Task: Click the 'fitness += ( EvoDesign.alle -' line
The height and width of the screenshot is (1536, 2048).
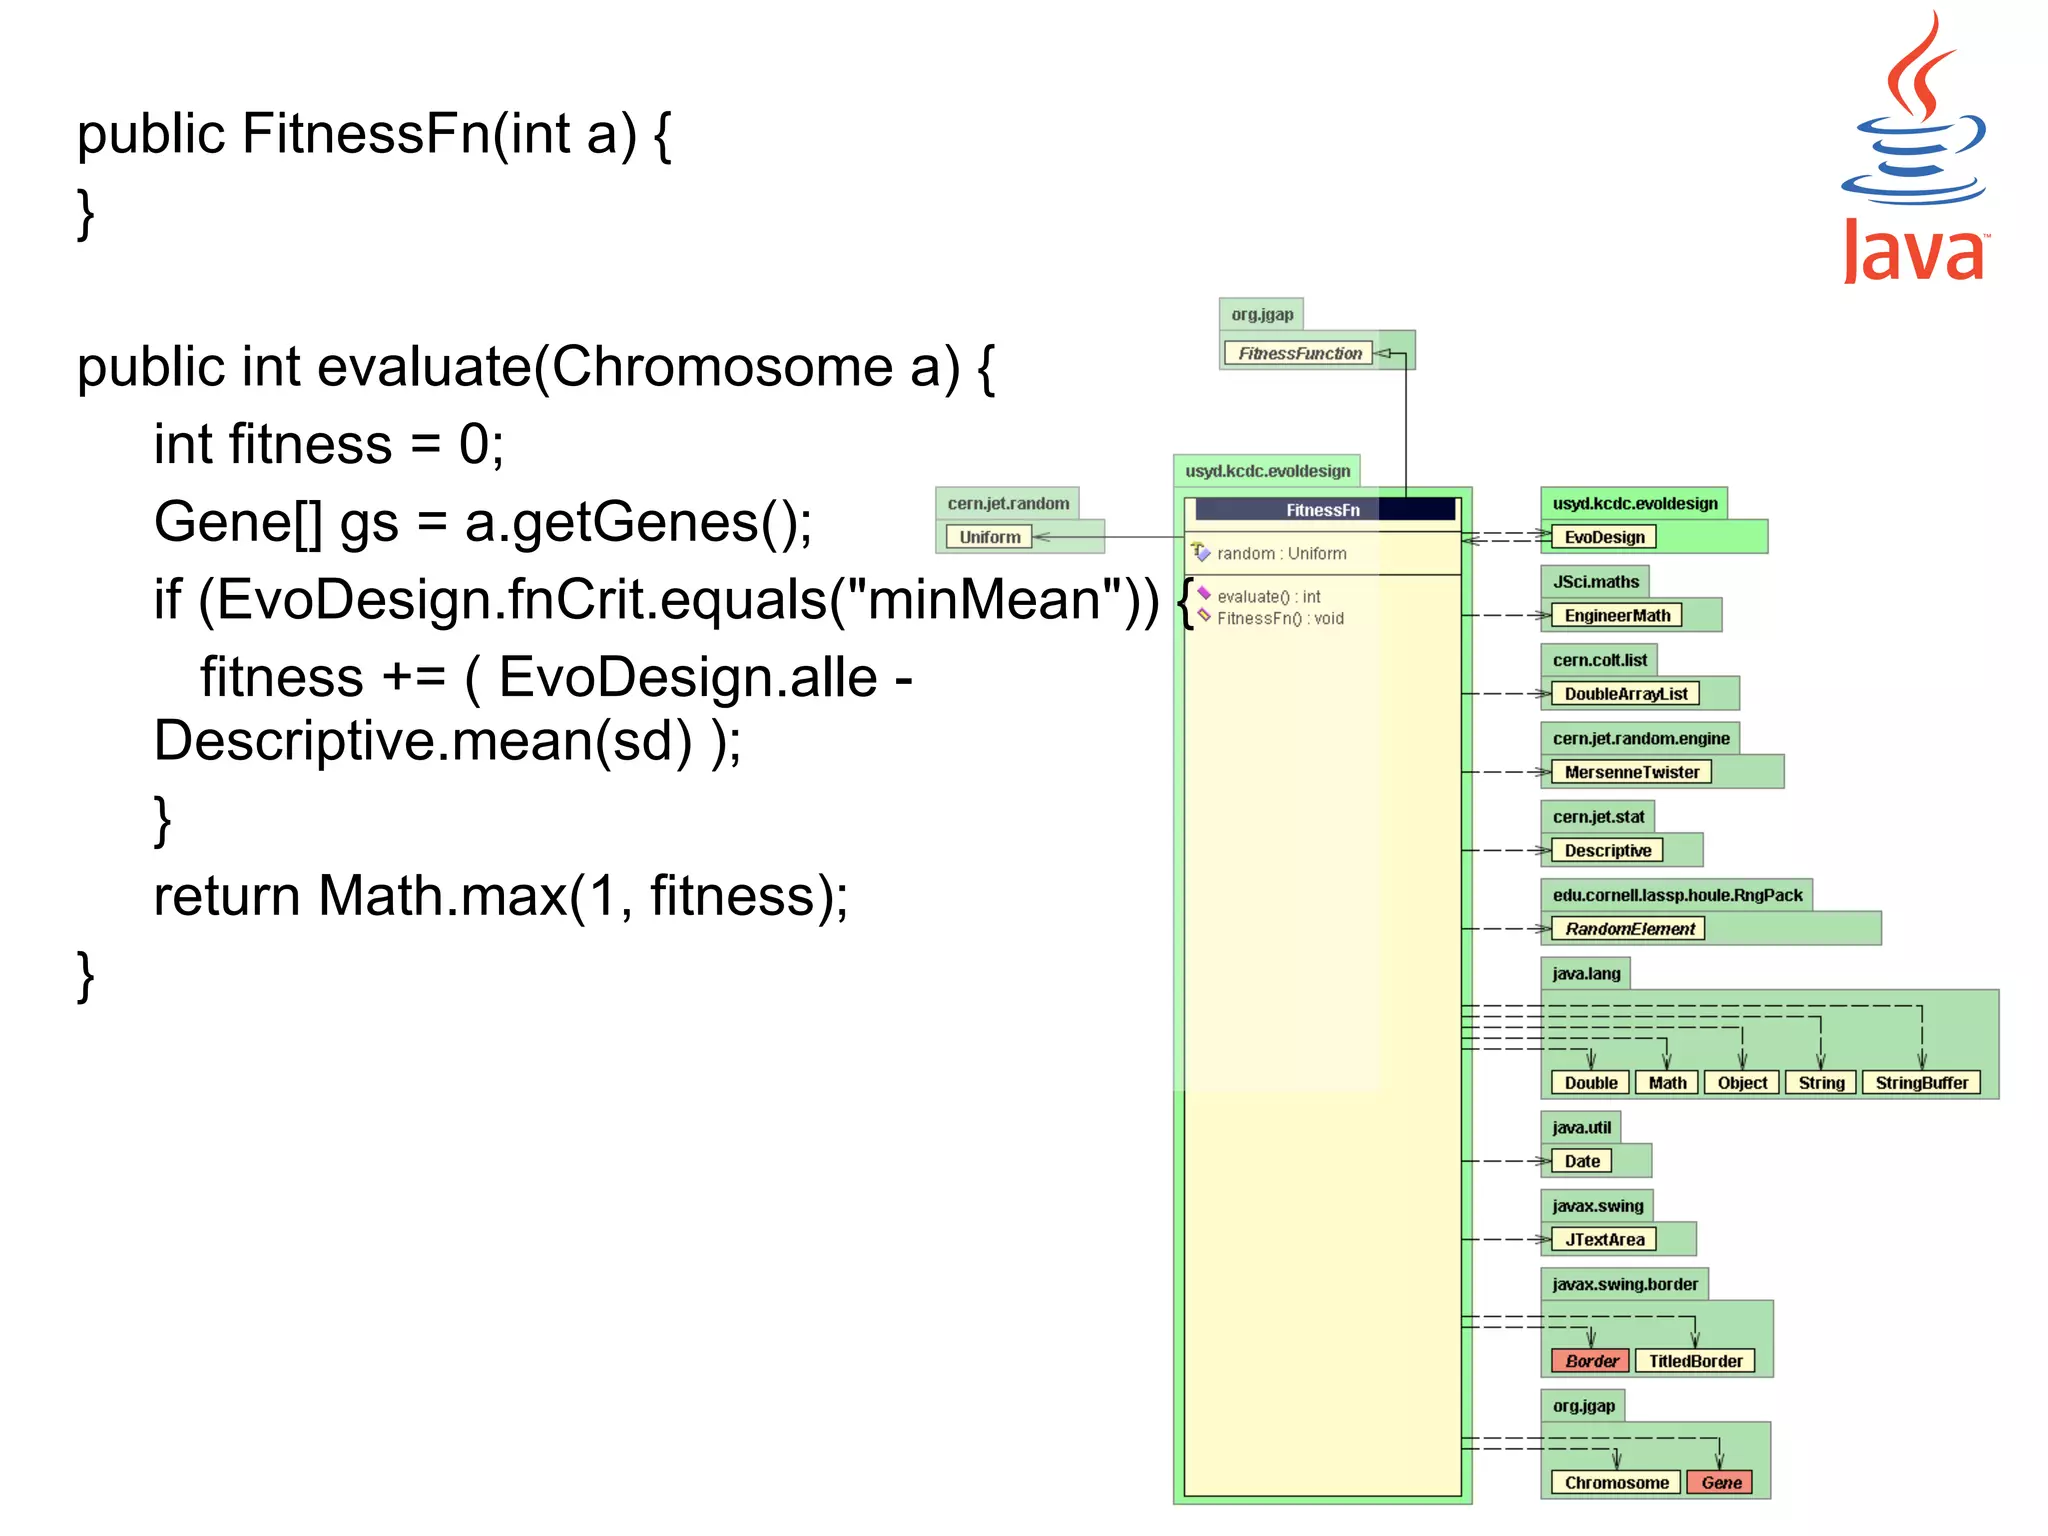Action: click(x=556, y=677)
